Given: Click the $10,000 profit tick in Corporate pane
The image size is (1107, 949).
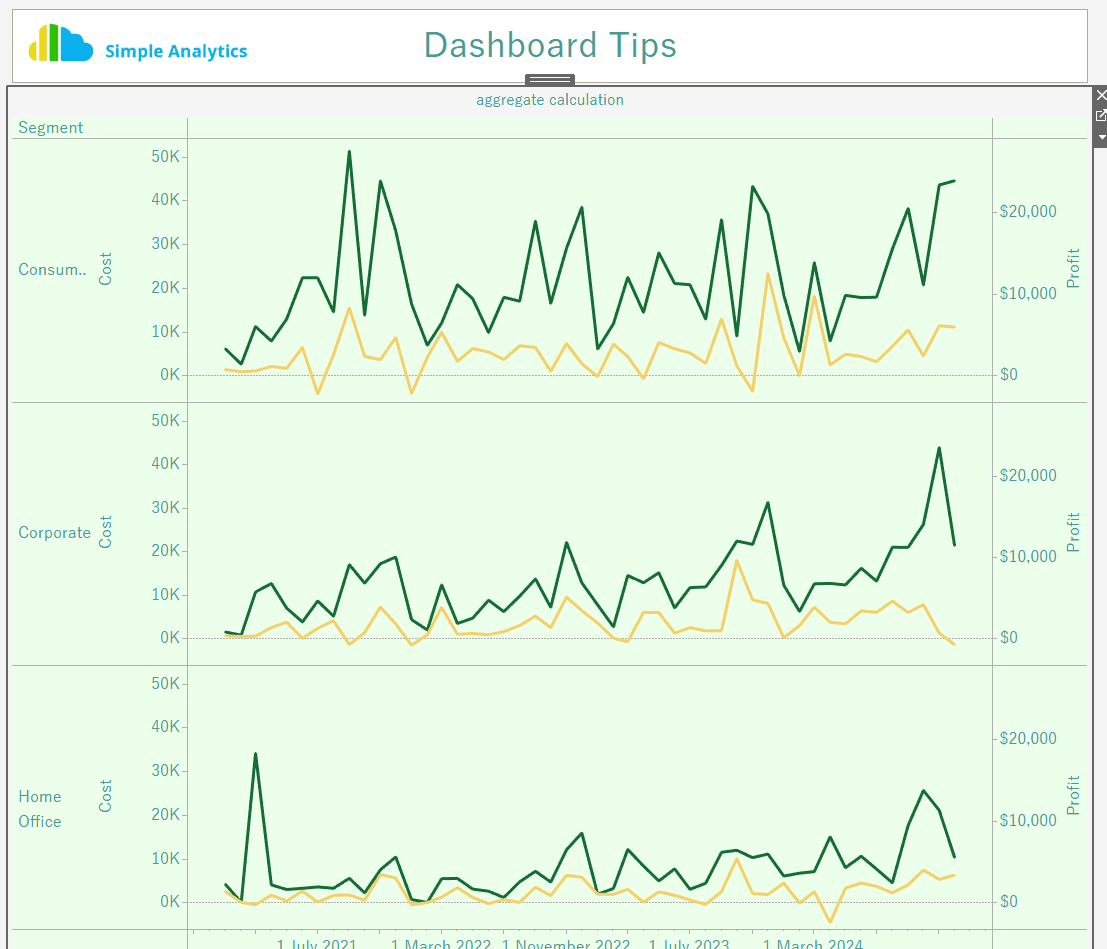Looking at the screenshot, I should pos(1028,556).
